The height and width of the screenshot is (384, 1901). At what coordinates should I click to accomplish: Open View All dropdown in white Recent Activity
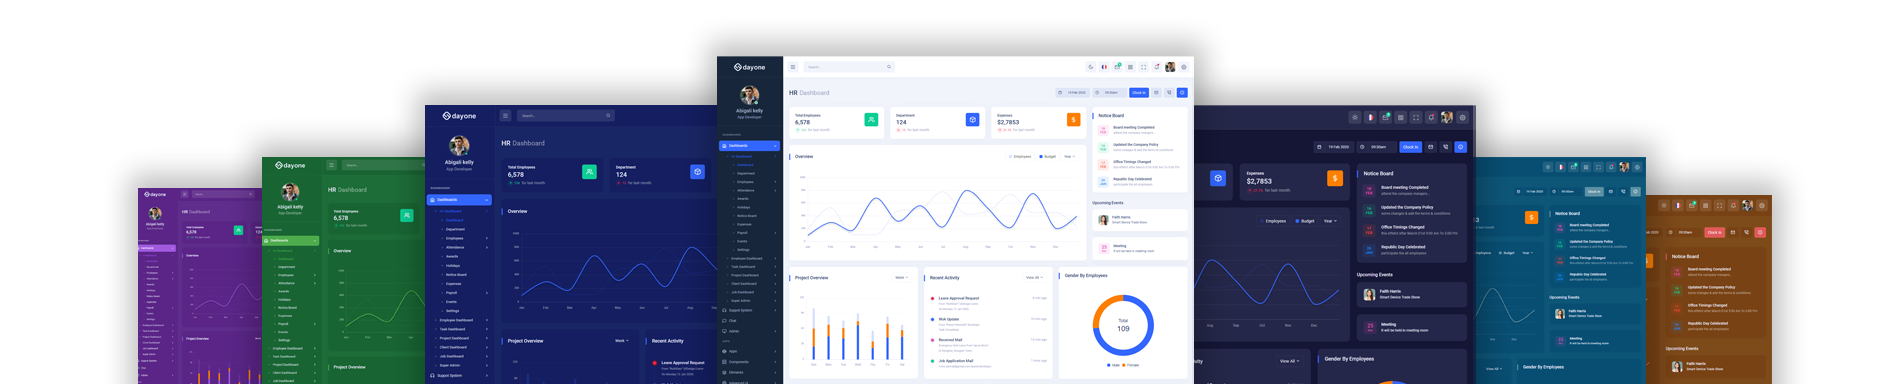pos(1034,277)
